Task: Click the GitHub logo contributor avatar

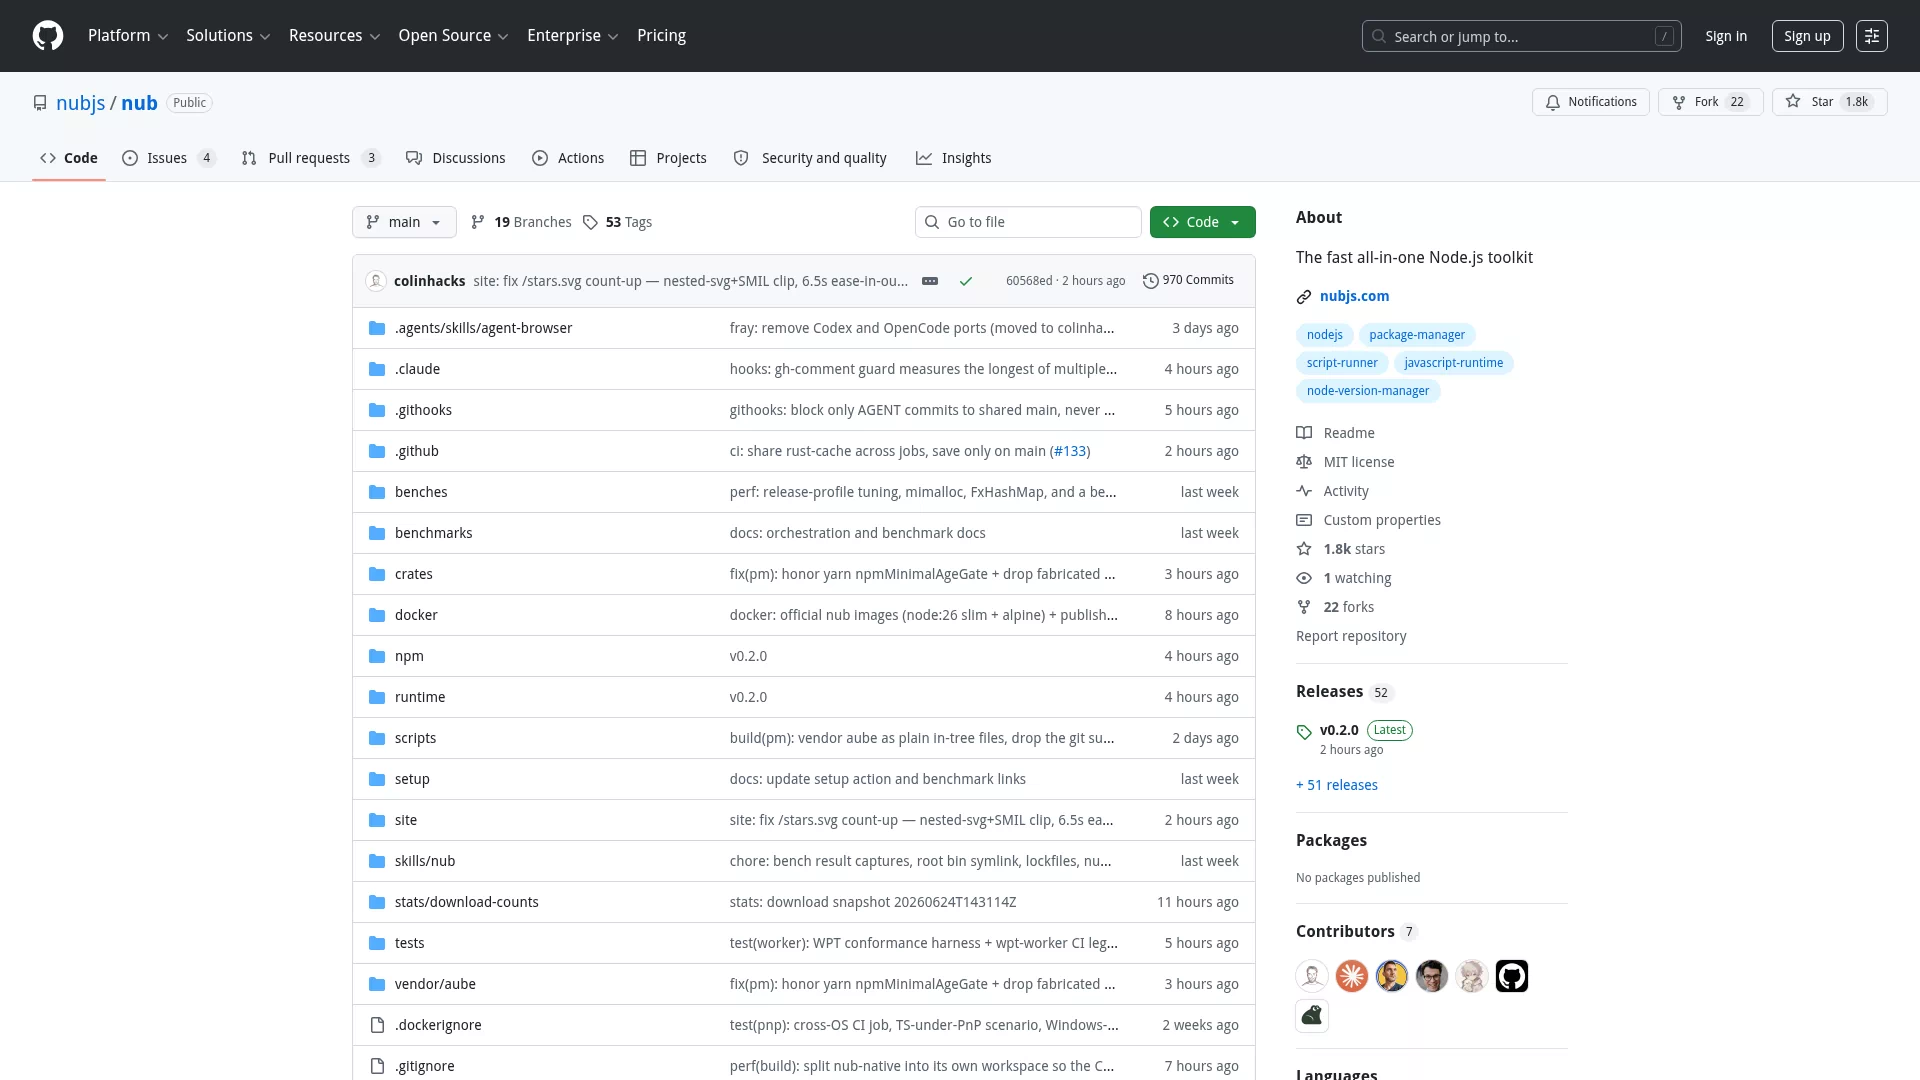Action: click(1512, 976)
